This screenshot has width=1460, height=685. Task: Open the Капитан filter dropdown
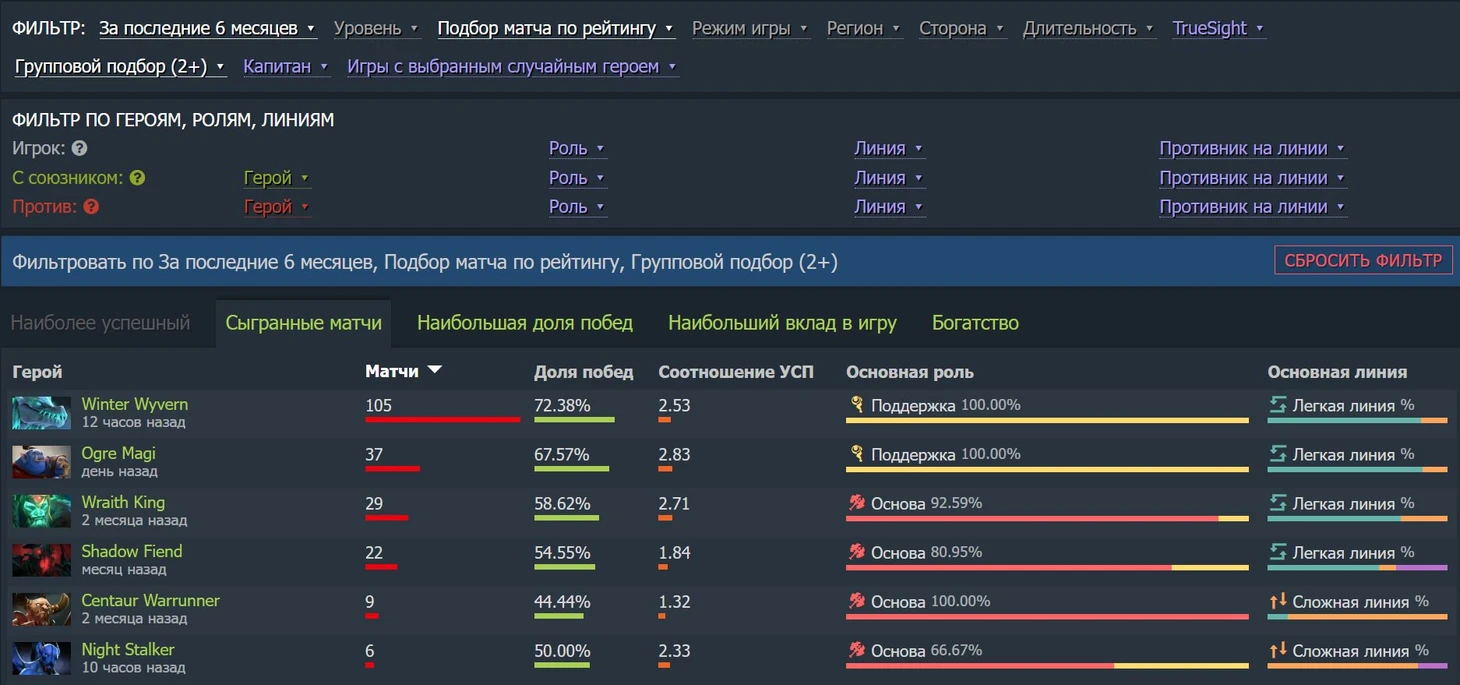coord(286,66)
